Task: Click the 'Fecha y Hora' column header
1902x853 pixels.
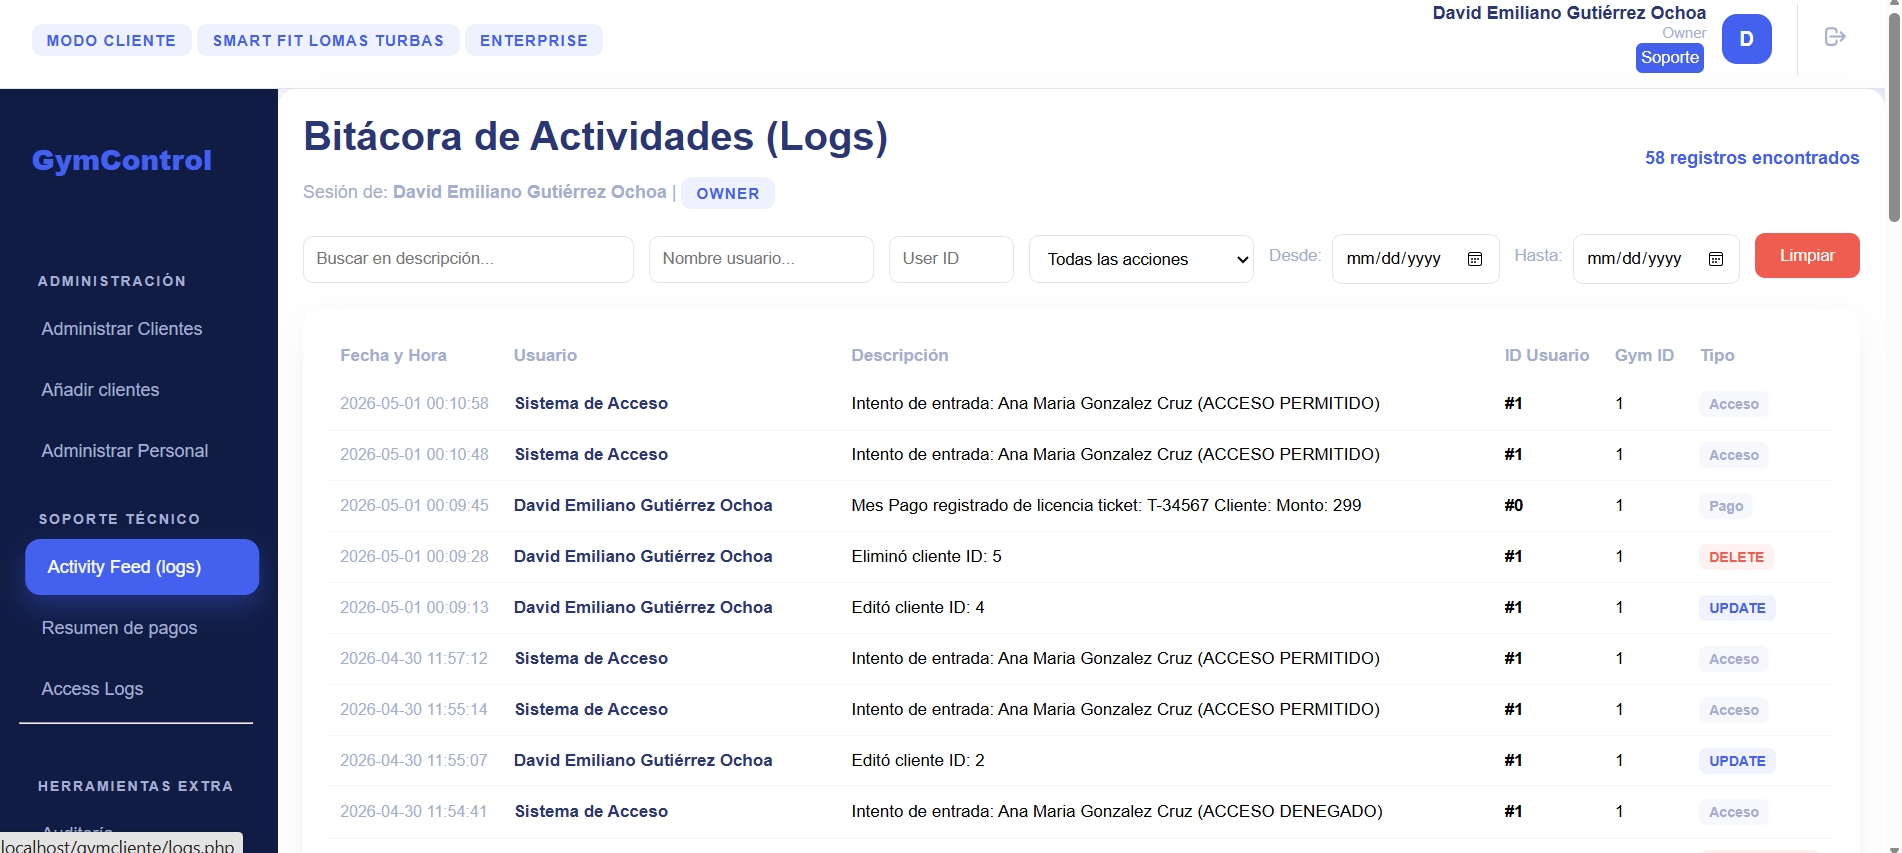Action: [393, 355]
